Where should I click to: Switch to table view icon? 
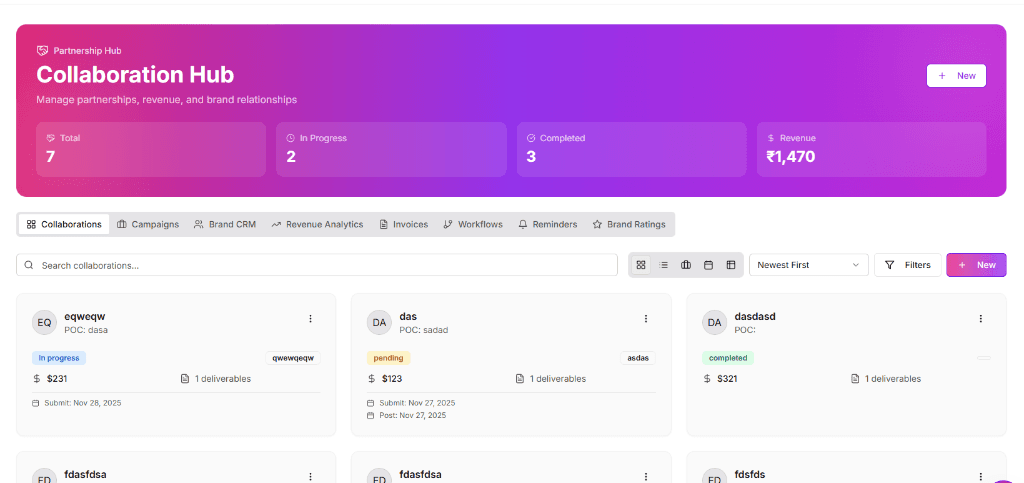click(x=731, y=265)
